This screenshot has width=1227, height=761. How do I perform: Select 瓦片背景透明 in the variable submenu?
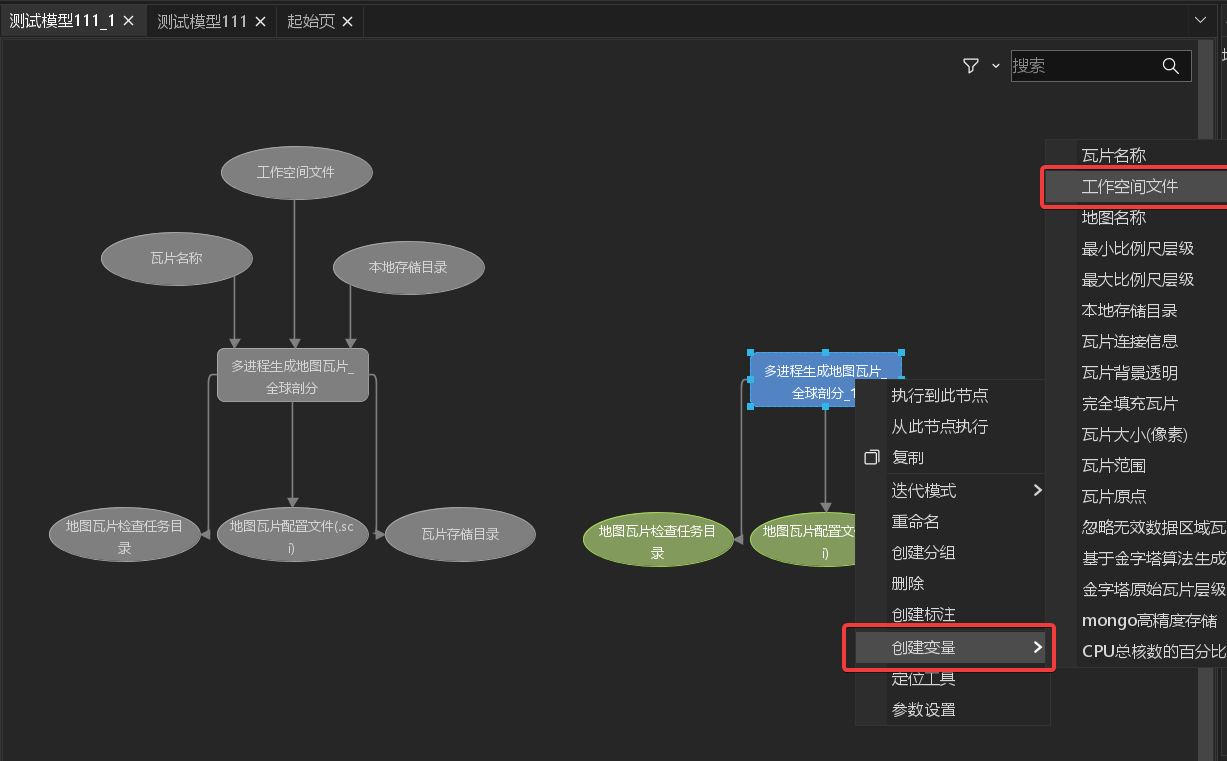click(1130, 372)
